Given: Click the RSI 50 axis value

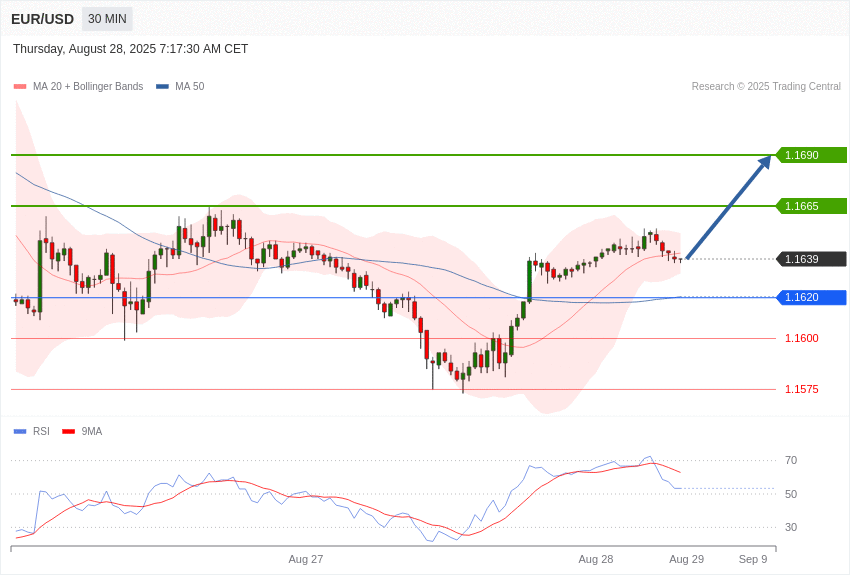Looking at the screenshot, I should coord(791,494).
